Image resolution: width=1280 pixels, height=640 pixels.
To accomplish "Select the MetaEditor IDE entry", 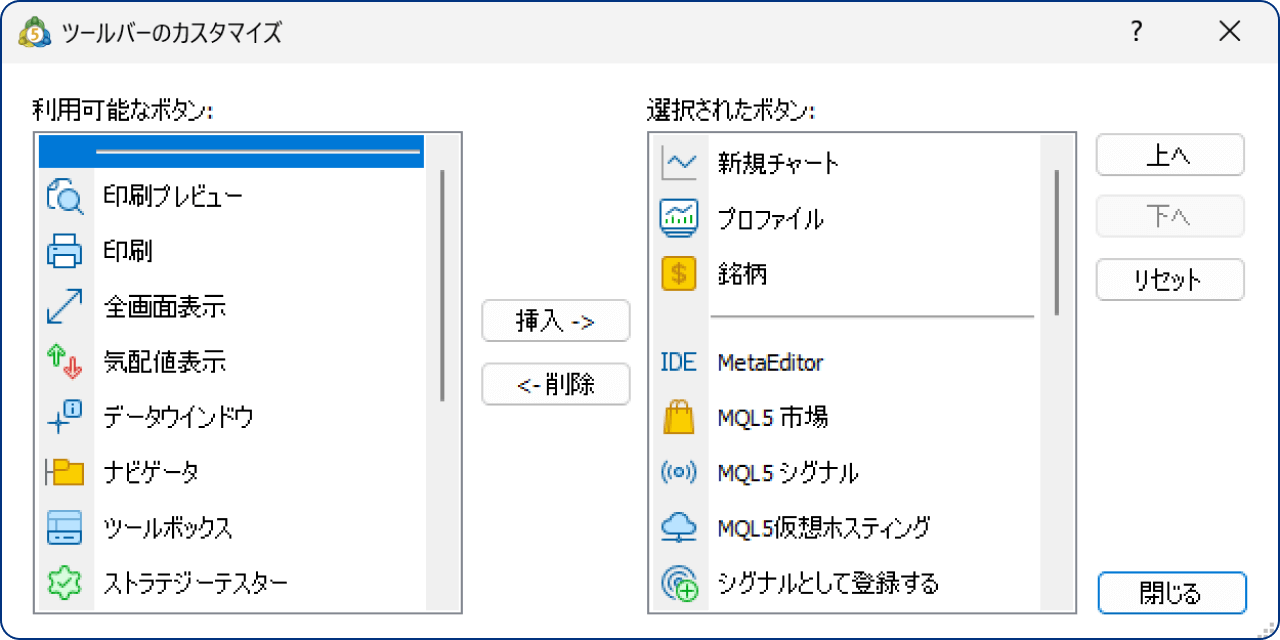I will point(677,362).
